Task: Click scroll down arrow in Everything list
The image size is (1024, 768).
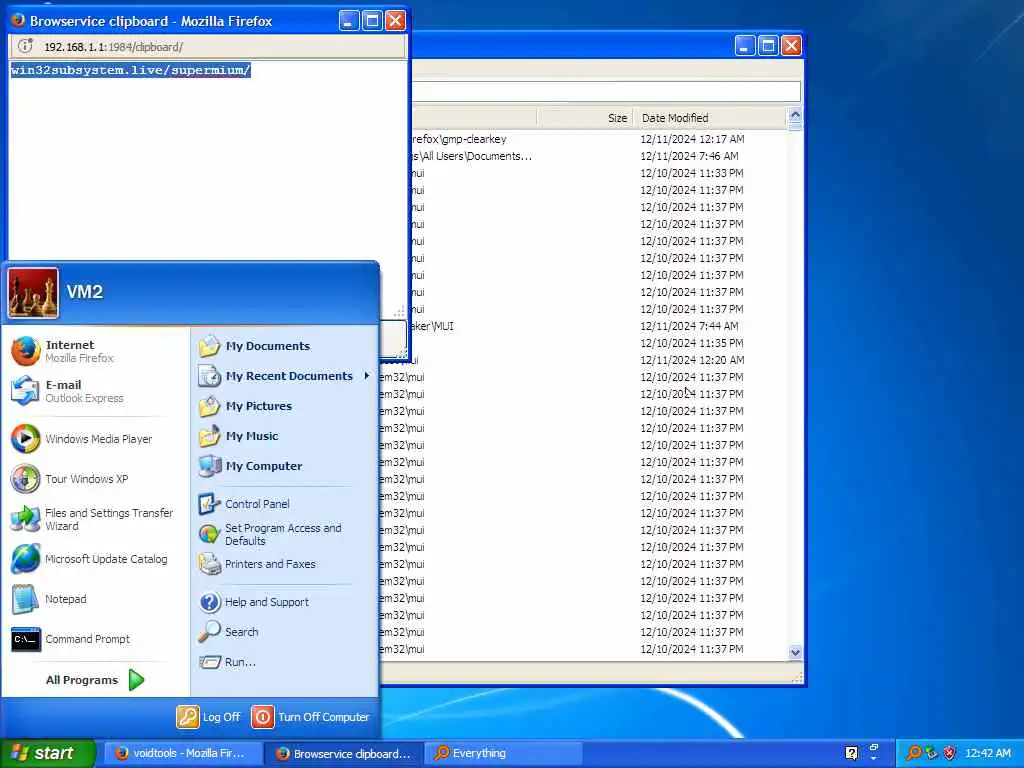Action: click(795, 652)
